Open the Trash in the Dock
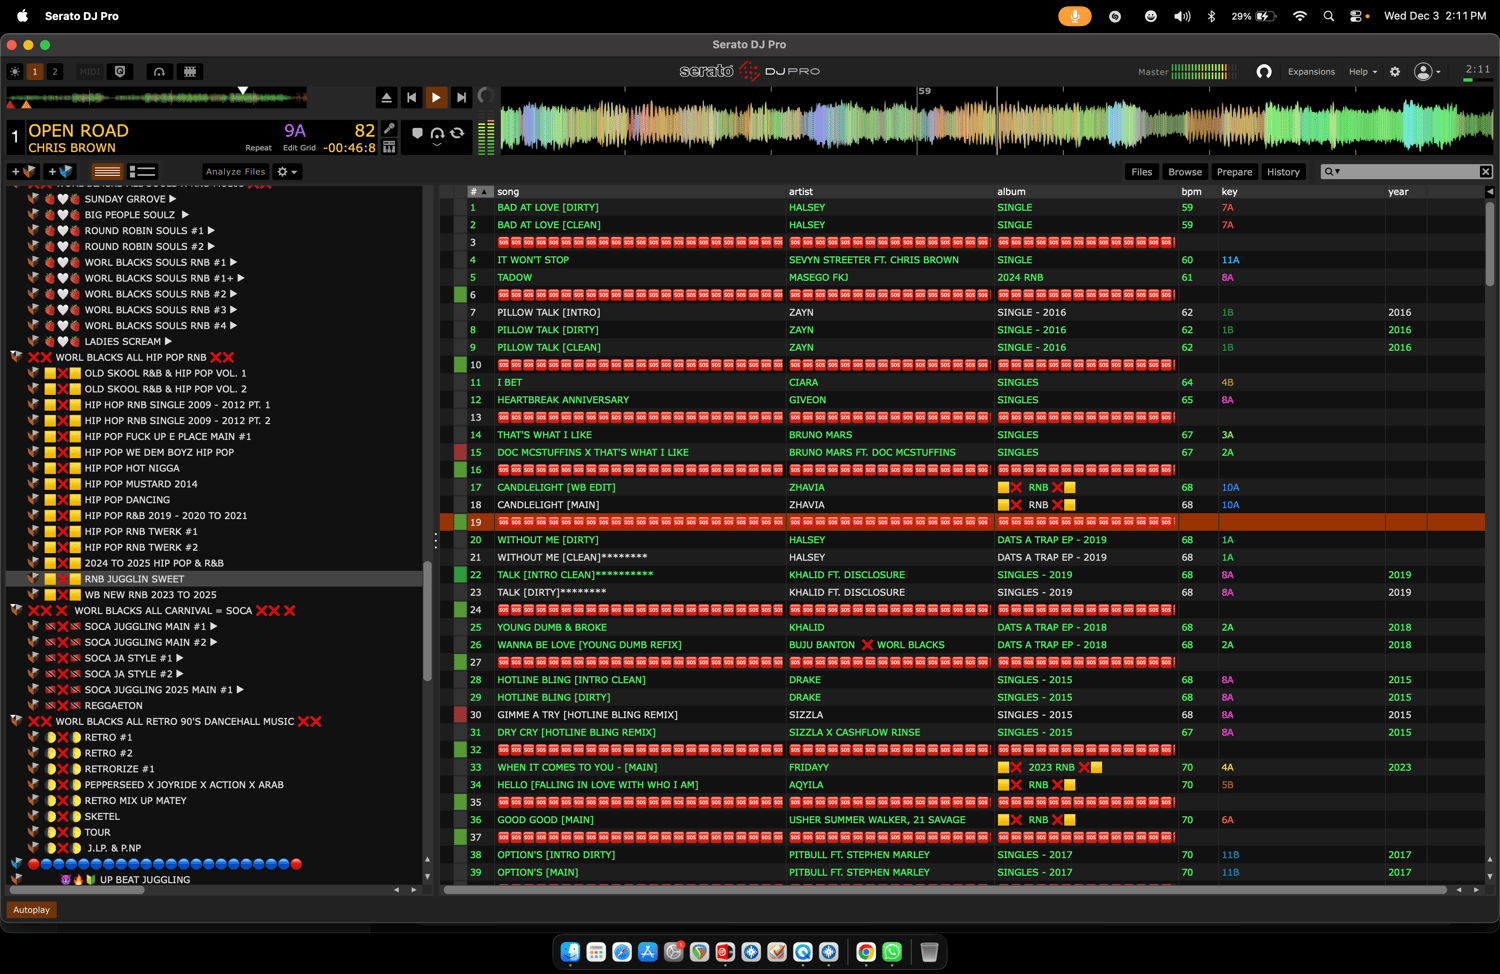 (x=929, y=952)
